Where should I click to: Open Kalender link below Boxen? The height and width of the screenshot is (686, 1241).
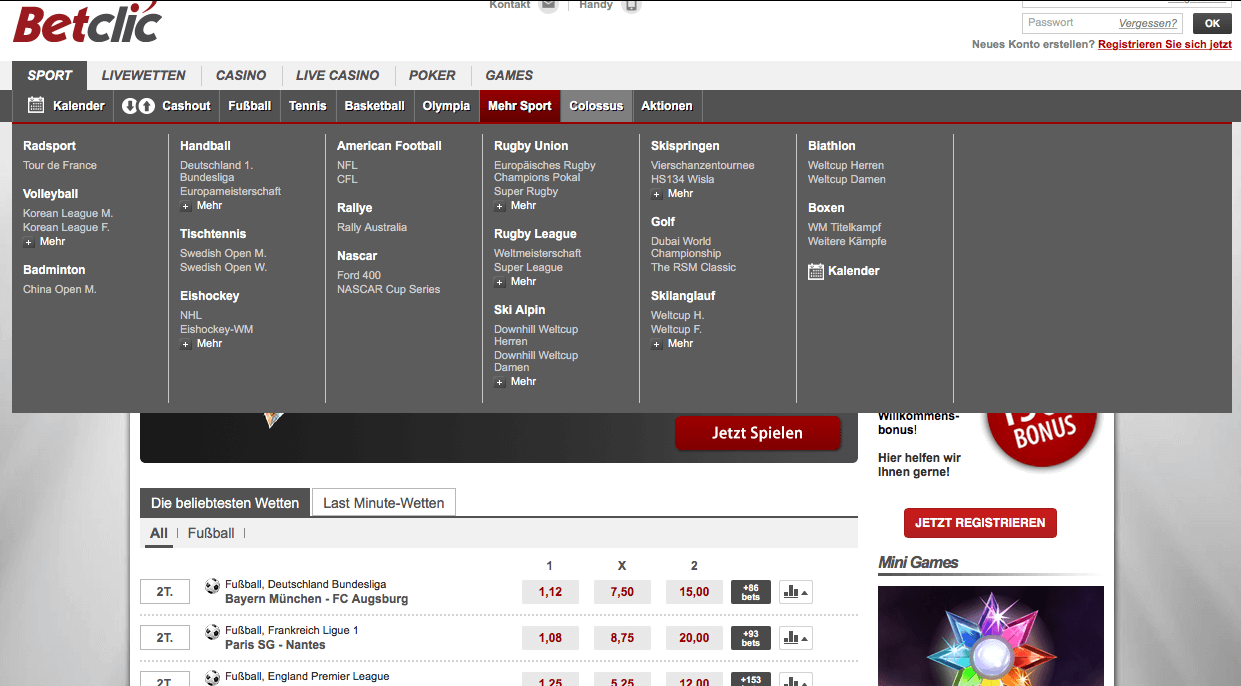[844, 271]
